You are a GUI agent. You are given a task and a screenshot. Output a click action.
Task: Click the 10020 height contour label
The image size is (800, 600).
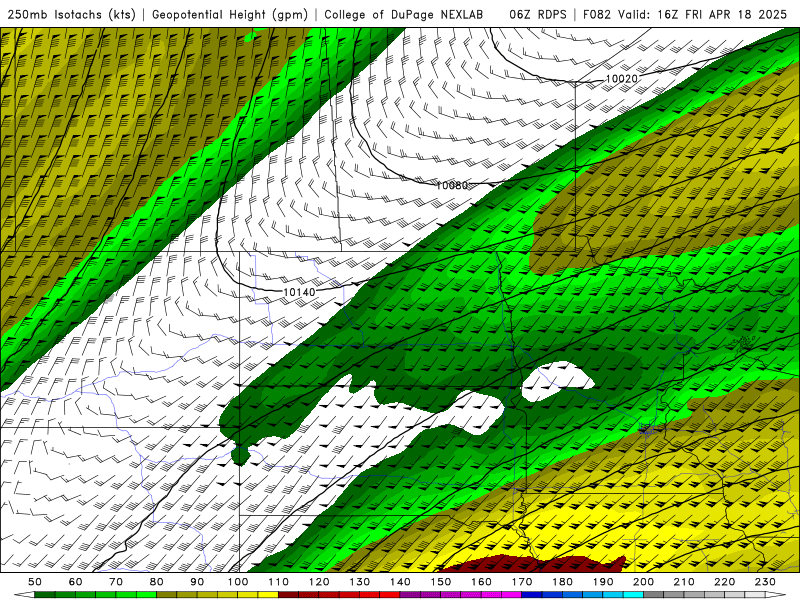(621, 79)
